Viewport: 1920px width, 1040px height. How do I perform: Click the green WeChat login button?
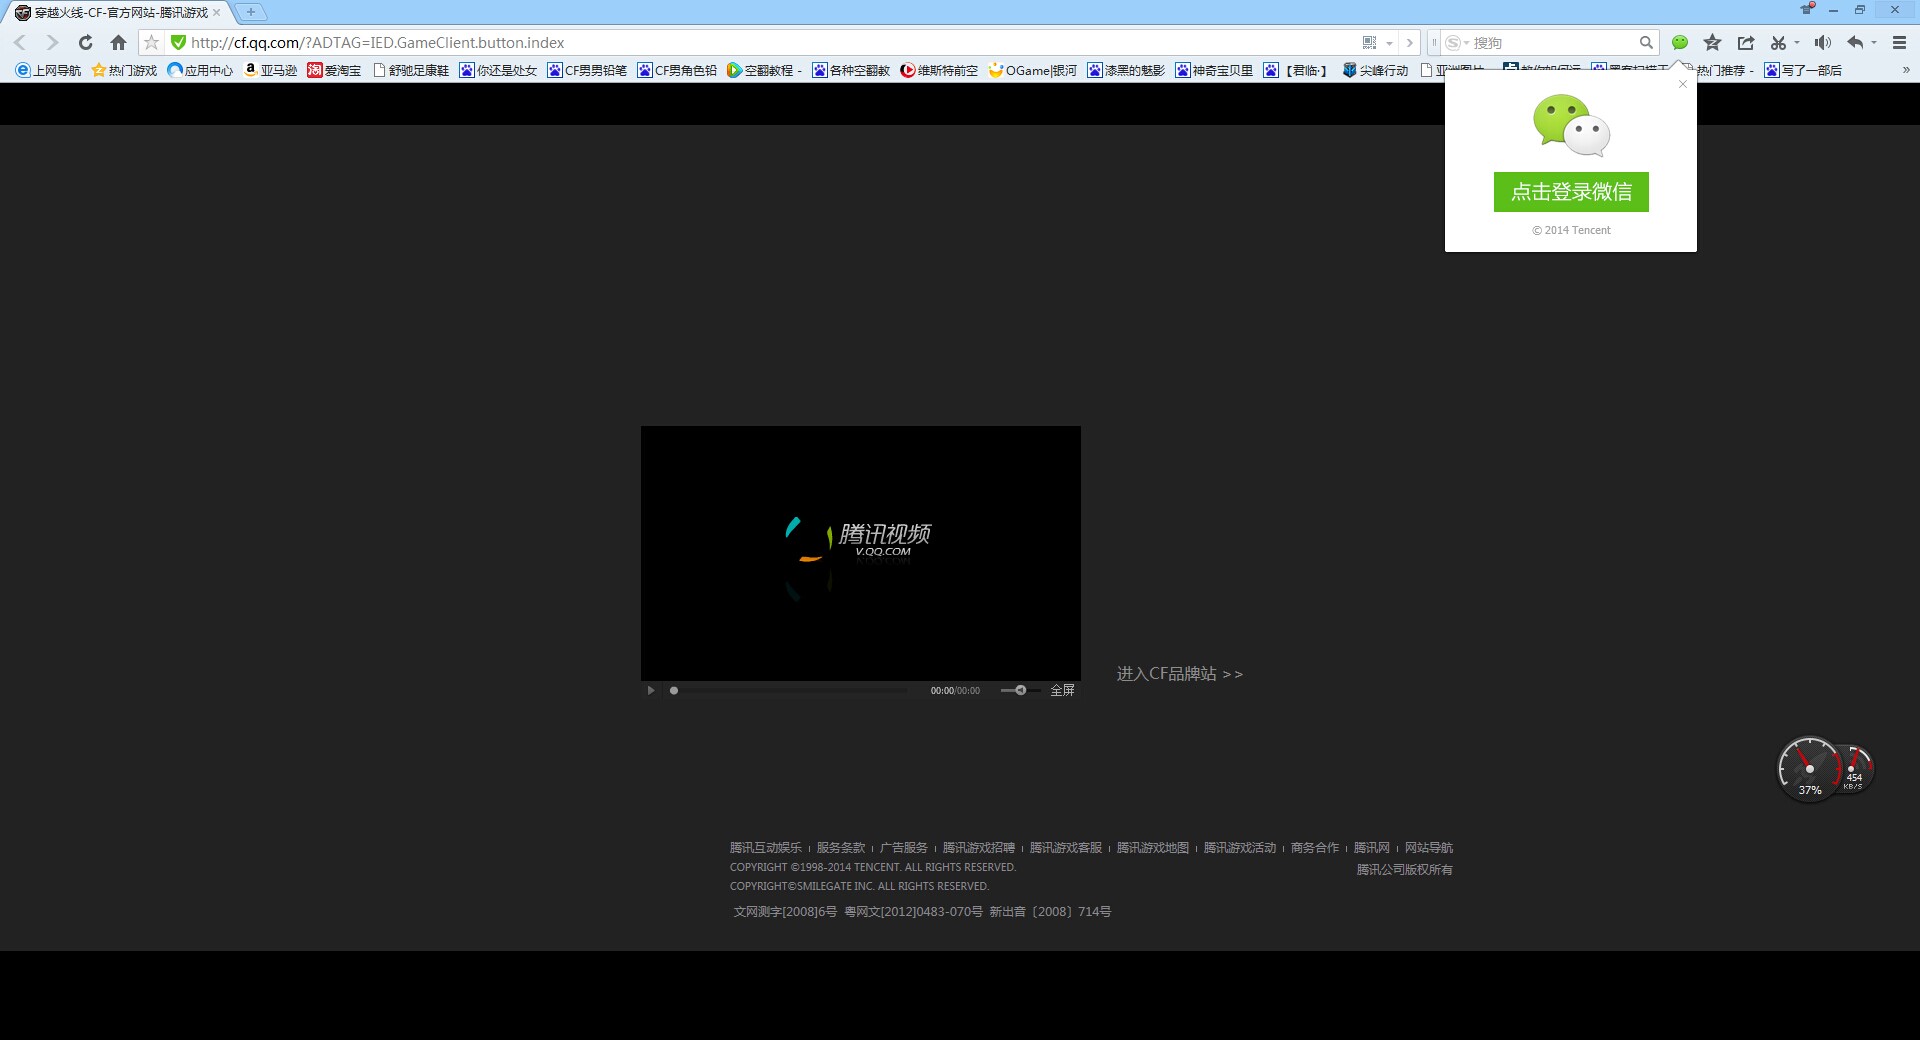point(1571,192)
